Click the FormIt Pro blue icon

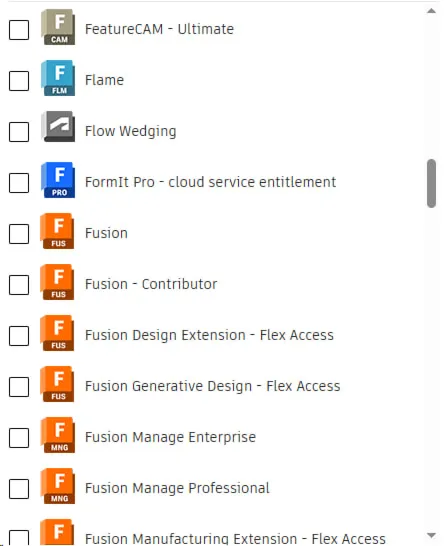coord(58,180)
